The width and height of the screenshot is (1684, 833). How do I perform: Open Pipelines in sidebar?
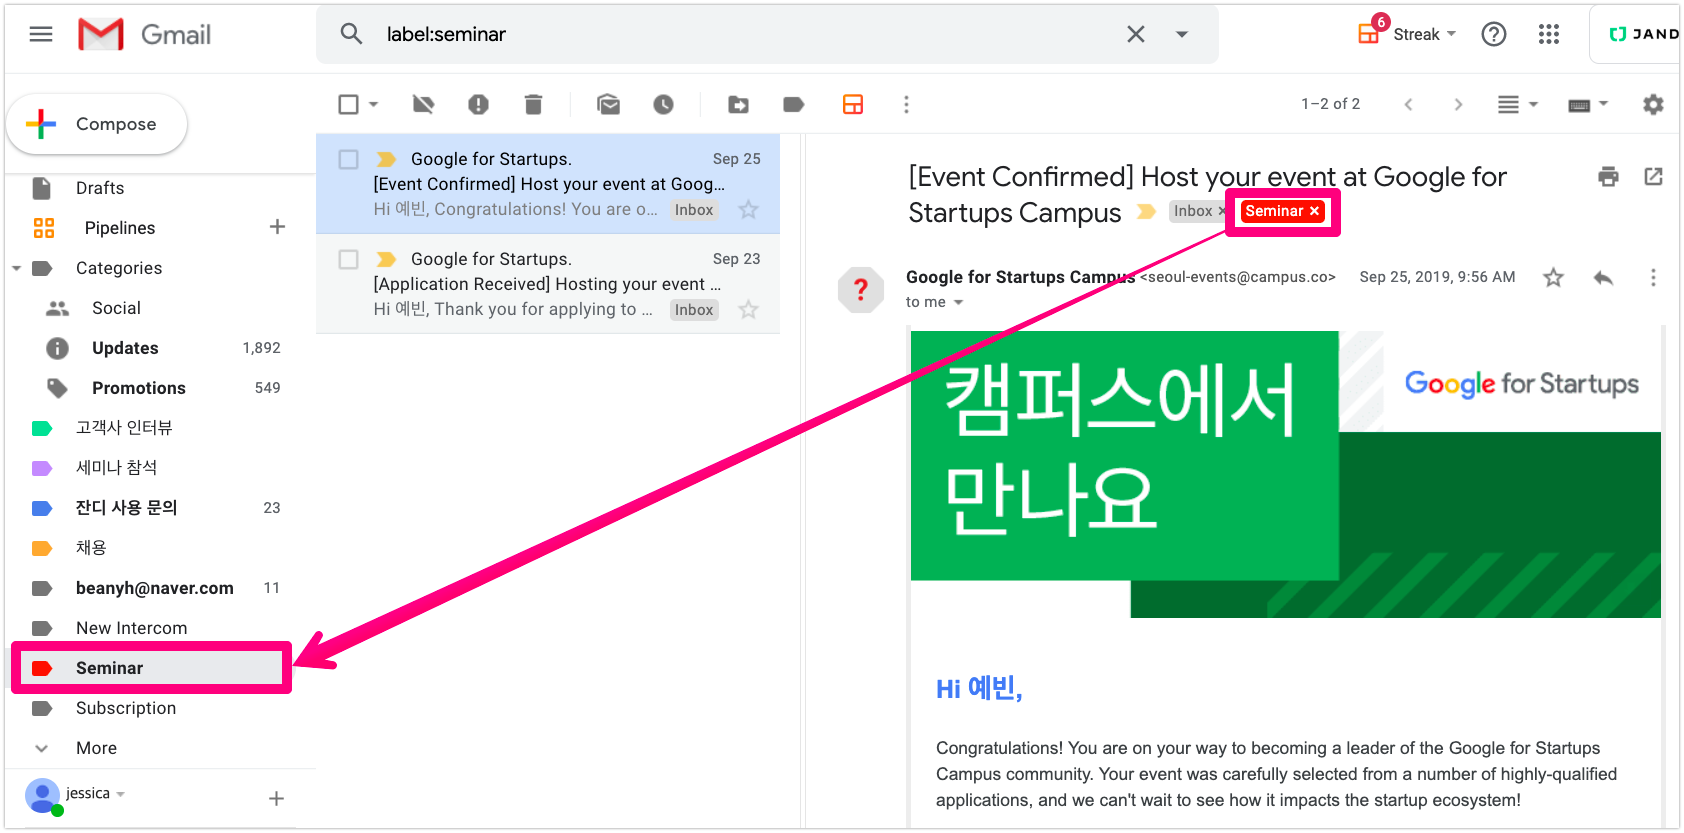[x=120, y=228]
